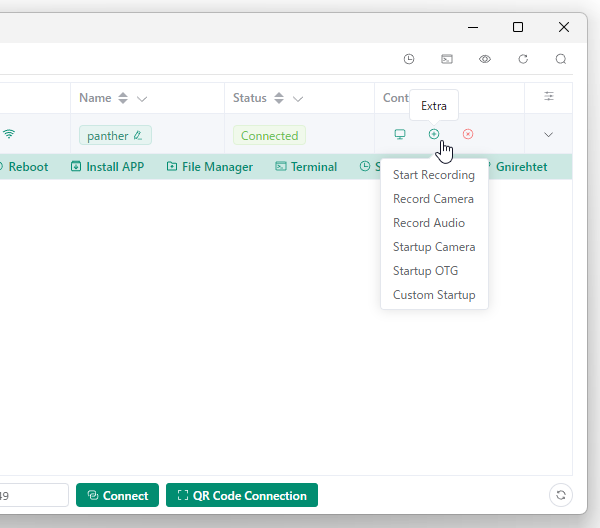Click the green Connect button
This screenshot has height=528, width=600.
[117, 495]
